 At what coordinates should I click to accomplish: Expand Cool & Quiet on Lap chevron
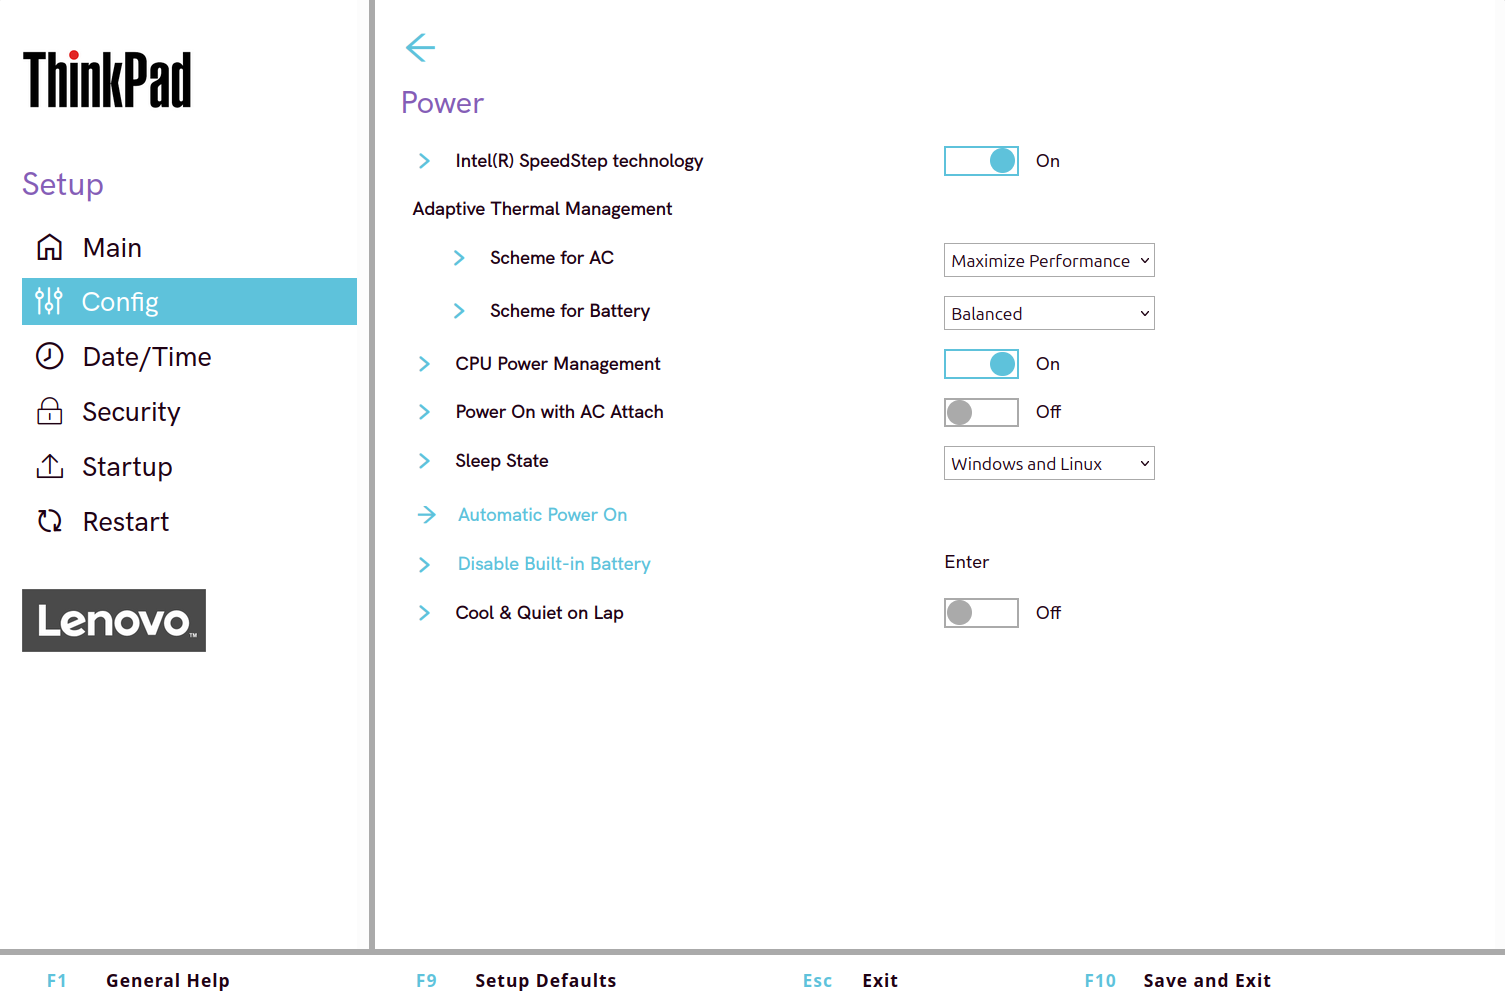pos(424,613)
